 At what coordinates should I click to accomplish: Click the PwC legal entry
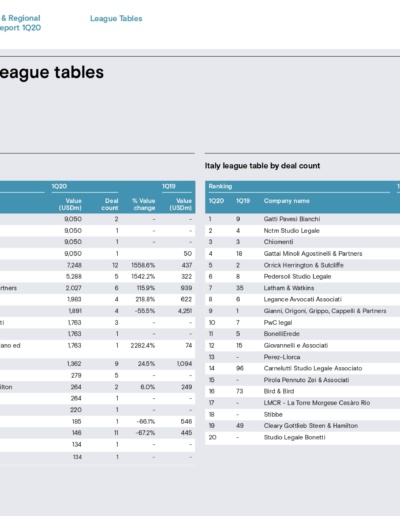pos(278,323)
